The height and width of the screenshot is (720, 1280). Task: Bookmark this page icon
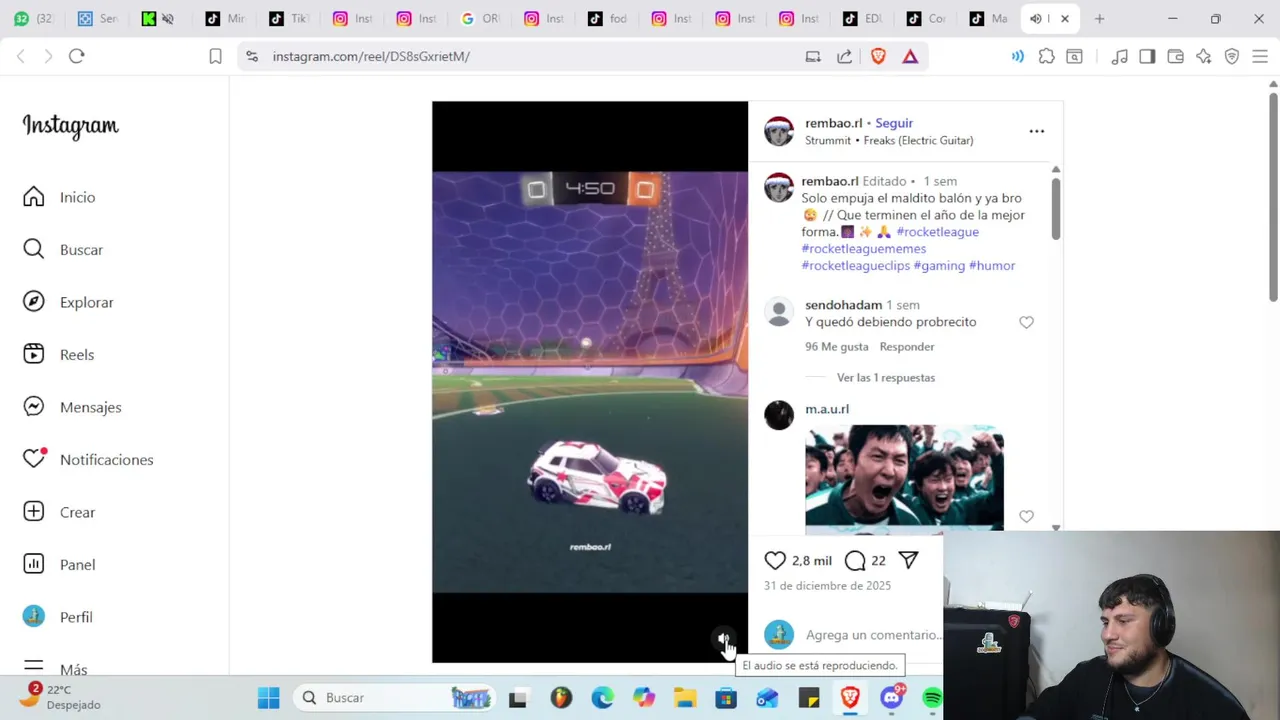pos(215,56)
